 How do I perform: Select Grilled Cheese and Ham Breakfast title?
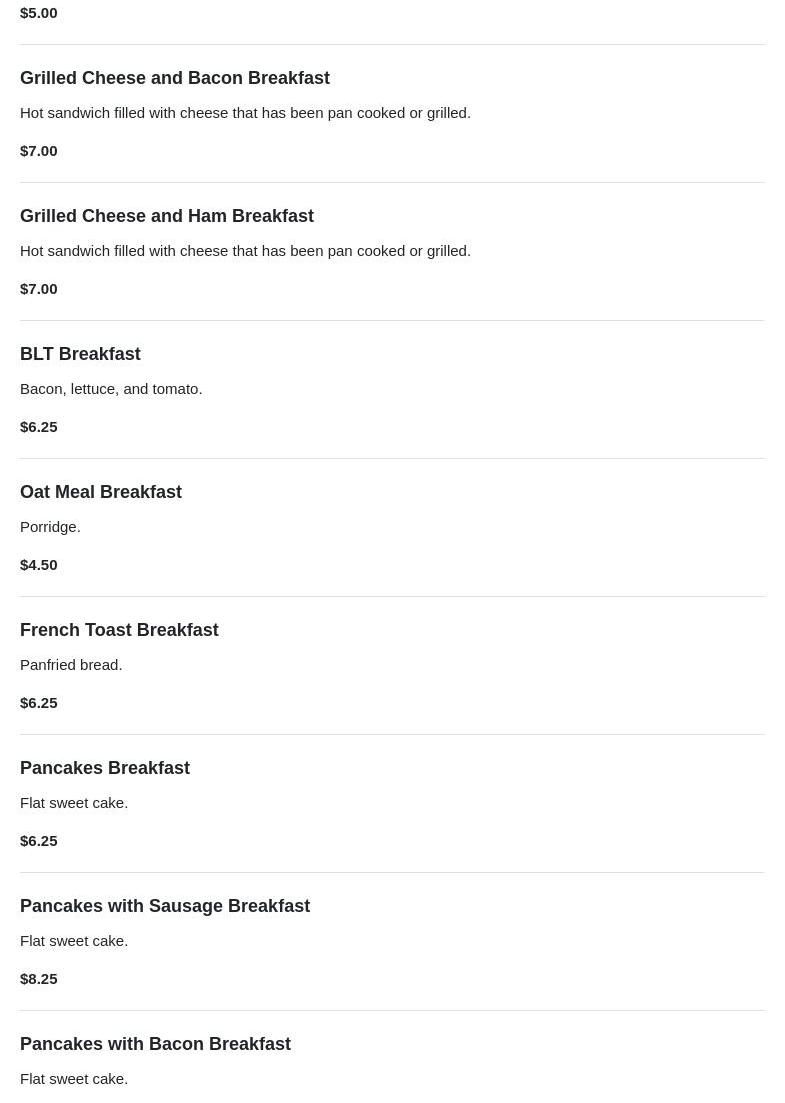tap(167, 216)
